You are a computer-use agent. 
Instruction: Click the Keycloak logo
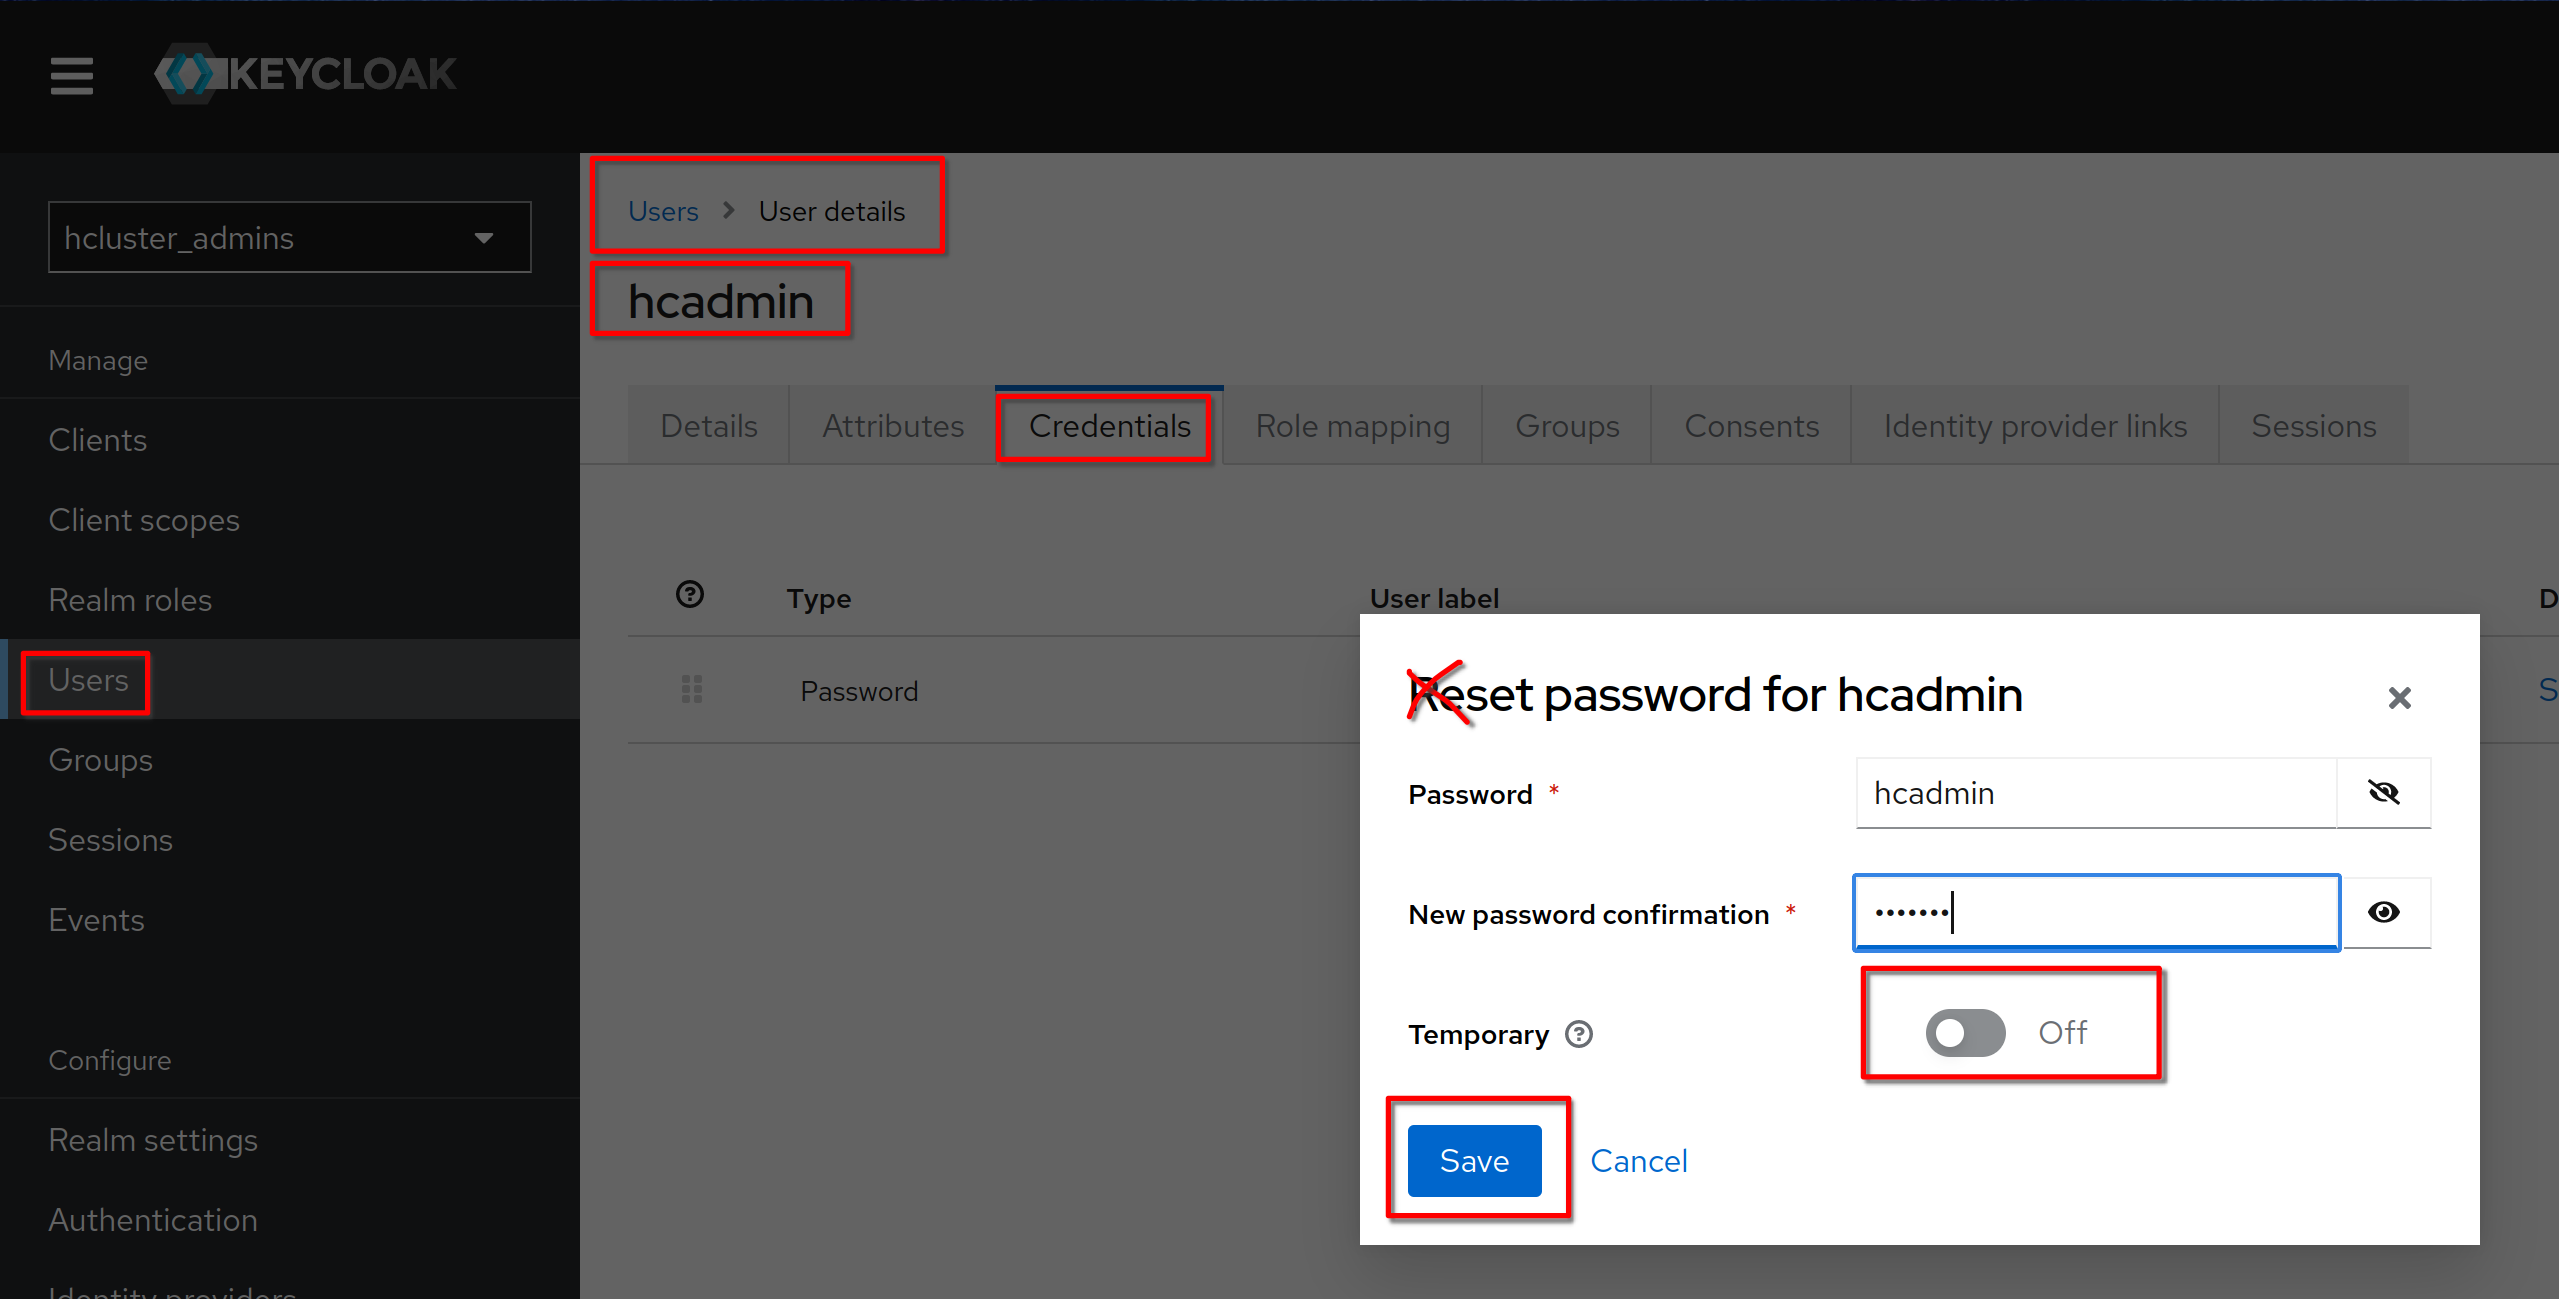point(306,74)
